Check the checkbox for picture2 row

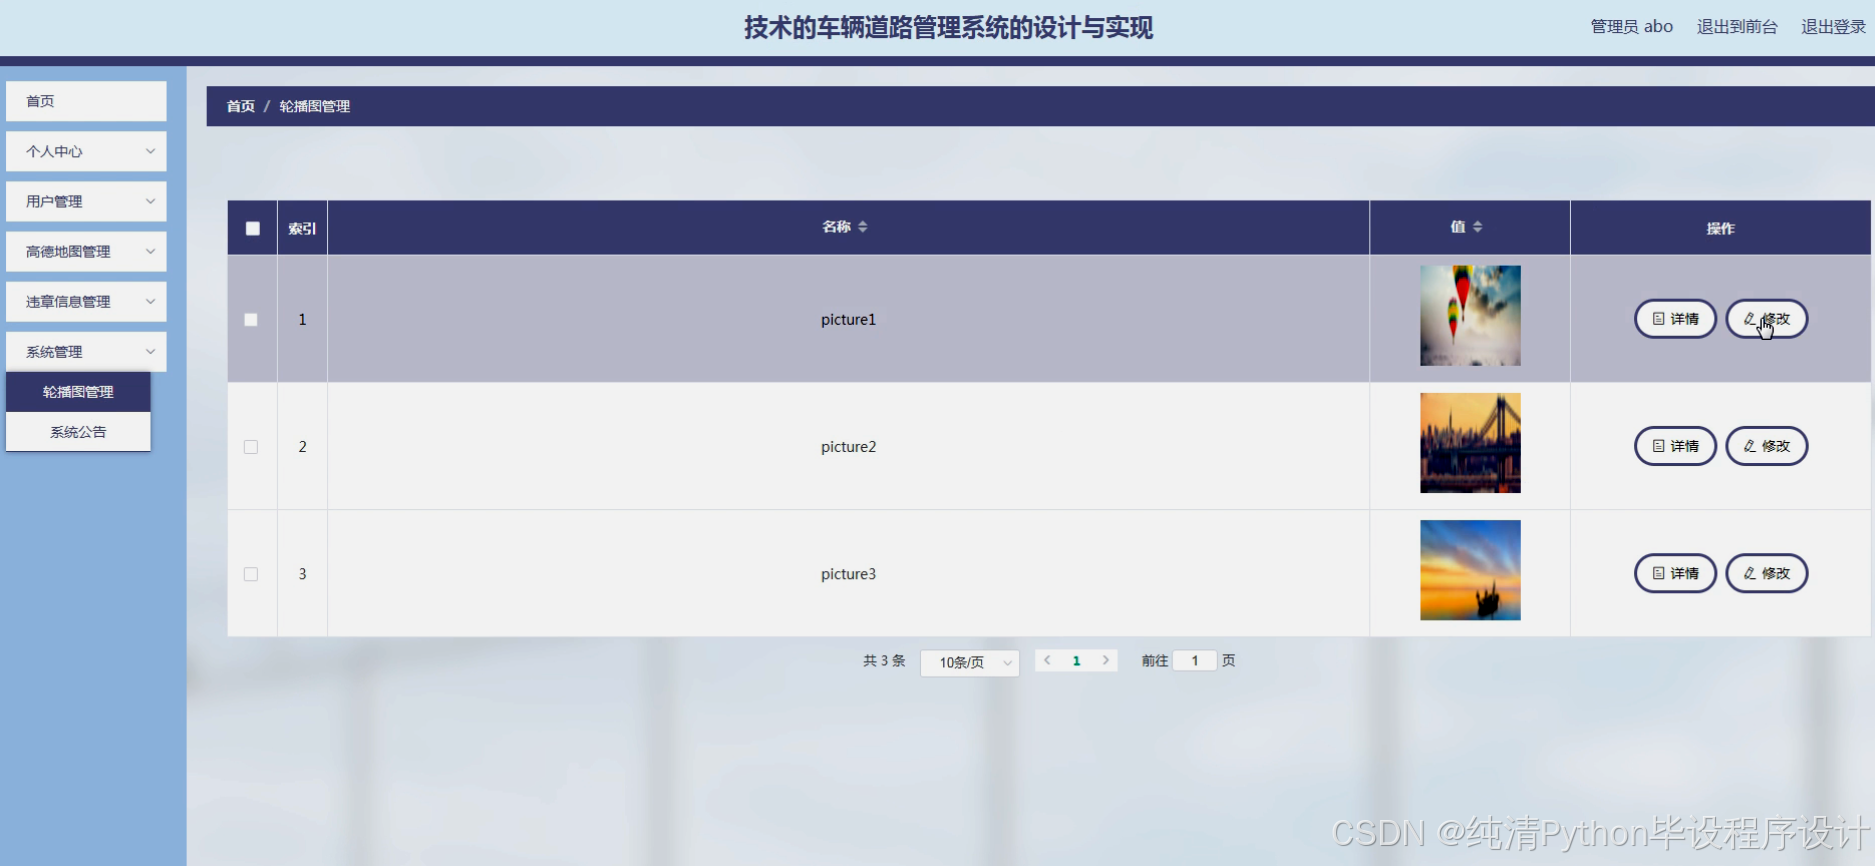tap(251, 447)
